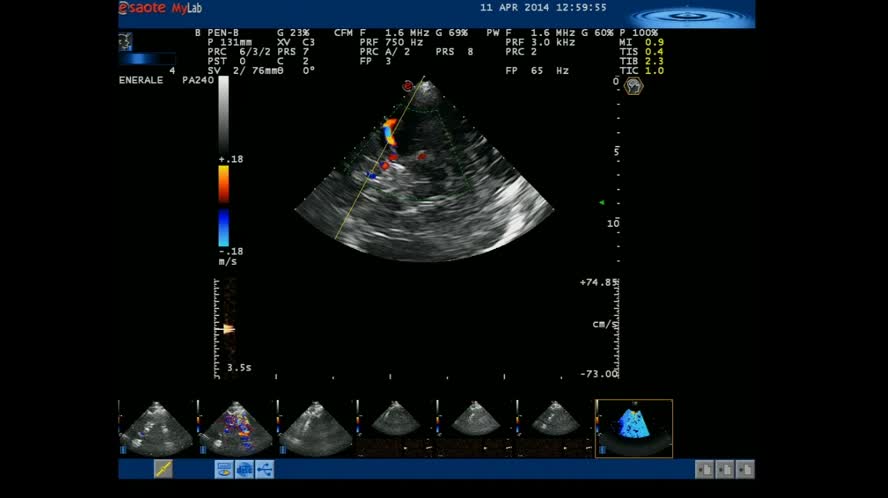Click the red-orange positive velocity color bar

click(x=224, y=184)
